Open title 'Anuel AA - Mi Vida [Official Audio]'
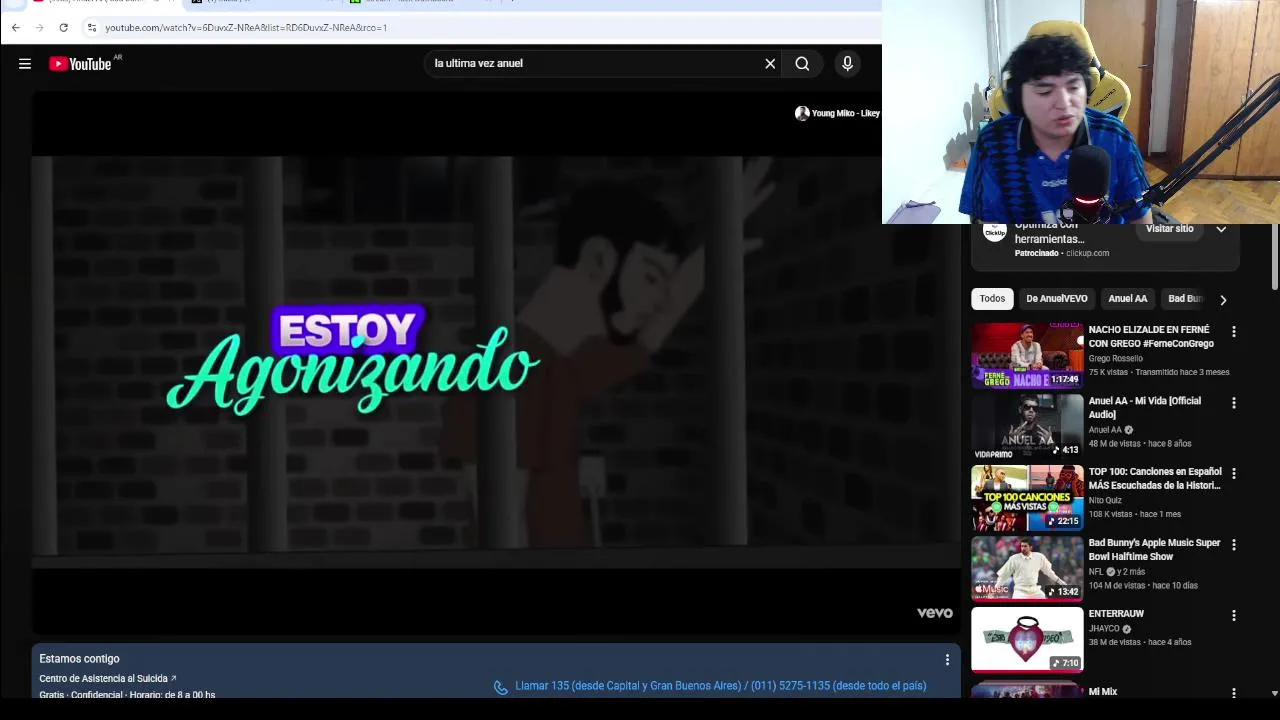Viewport: 1280px width, 720px height. point(1145,408)
